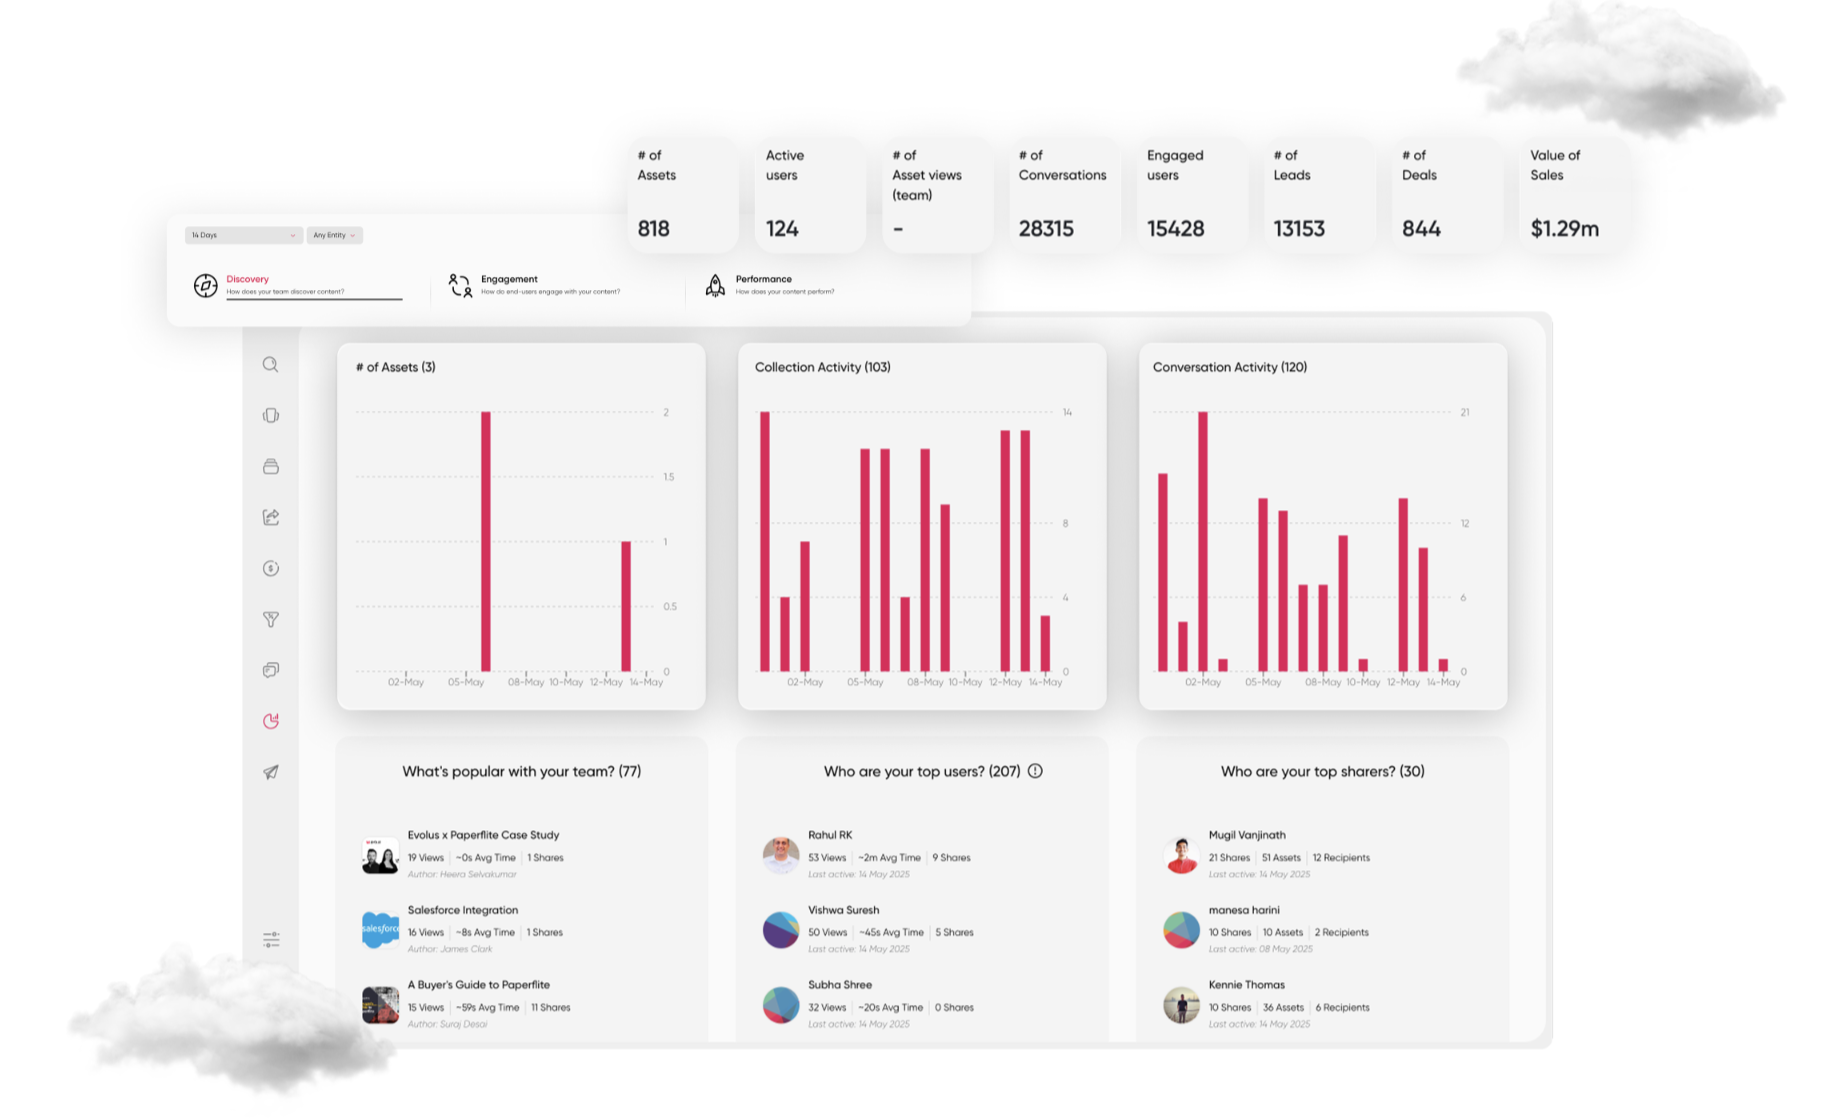Open the conversations icon in the sidebar
The height and width of the screenshot is (1118, 1824).
point(270,670)
